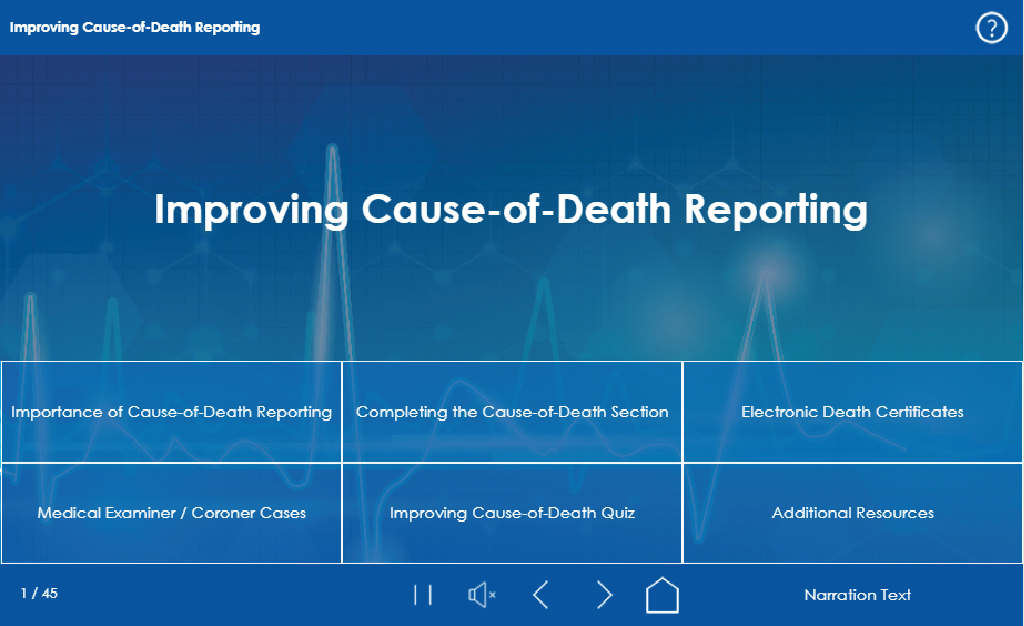Open Electronic Death Certificates
This screenshot has width=1024, height=626.
[x=852, y=411]
